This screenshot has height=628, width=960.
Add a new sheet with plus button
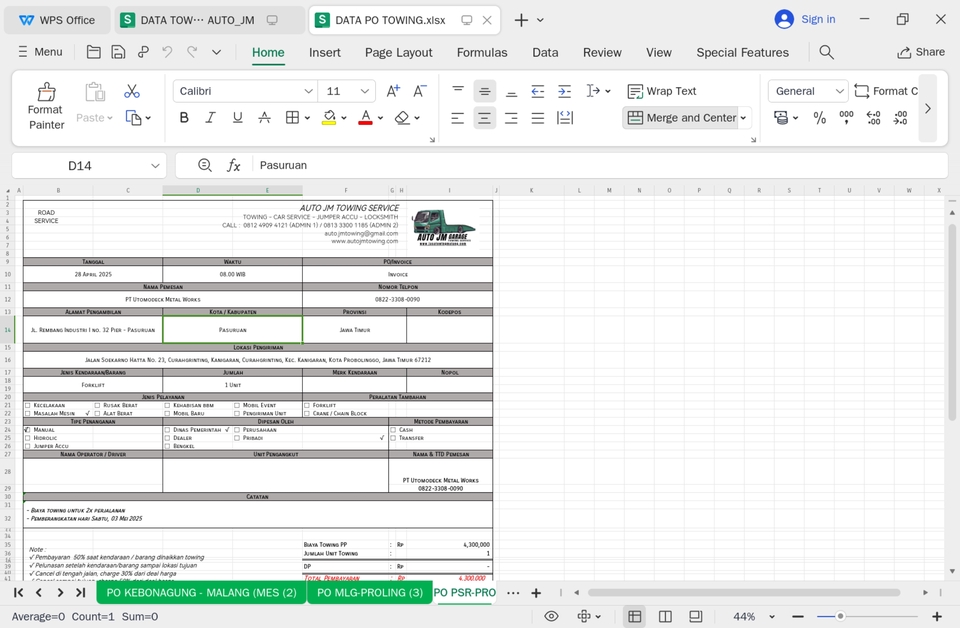[536, 592]
